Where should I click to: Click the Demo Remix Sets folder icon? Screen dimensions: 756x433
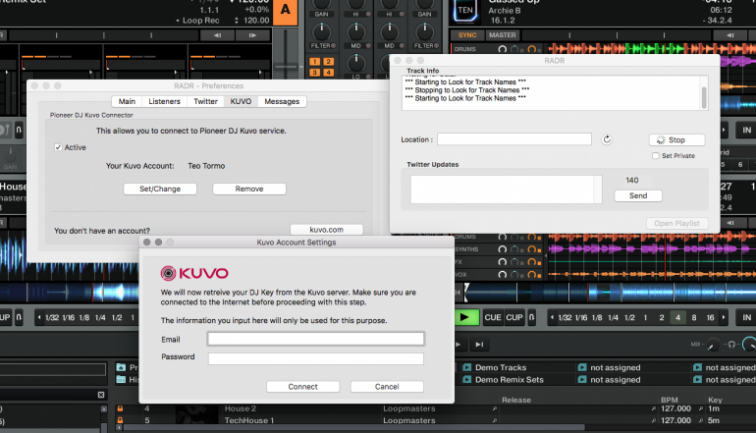pyautogui.click(x=467, y=379)
